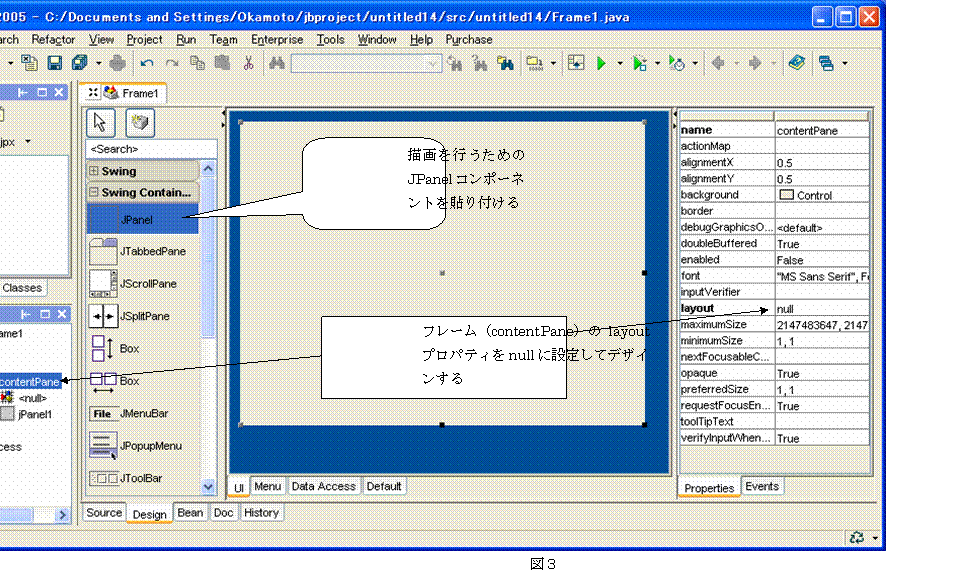Click the Save file toolbar icon
The height and width of the screenshot is (580, 977).
pos(55,63)
